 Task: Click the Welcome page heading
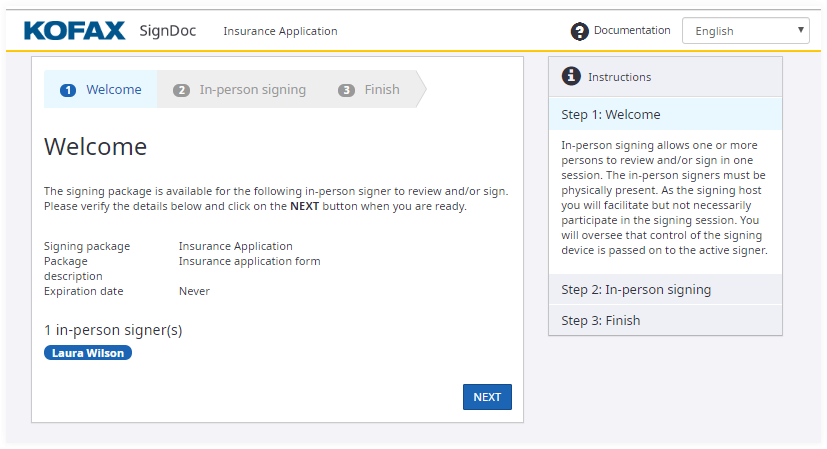click(96, 147)
